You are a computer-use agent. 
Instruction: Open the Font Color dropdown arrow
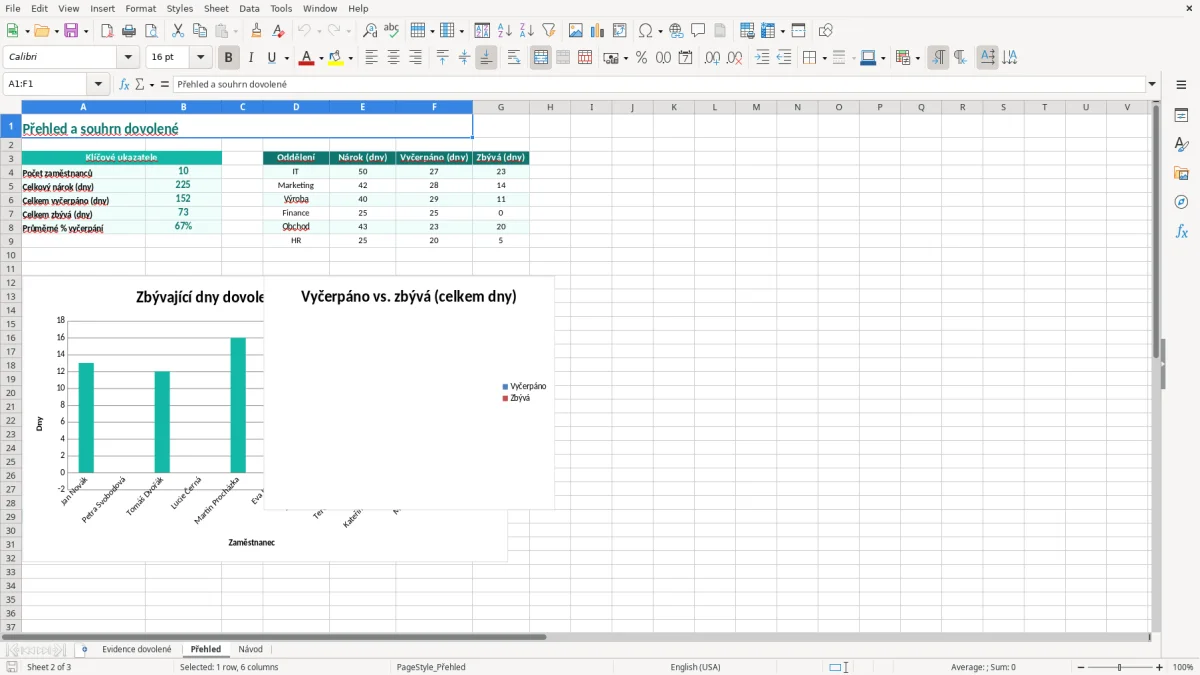click(319, 58)
